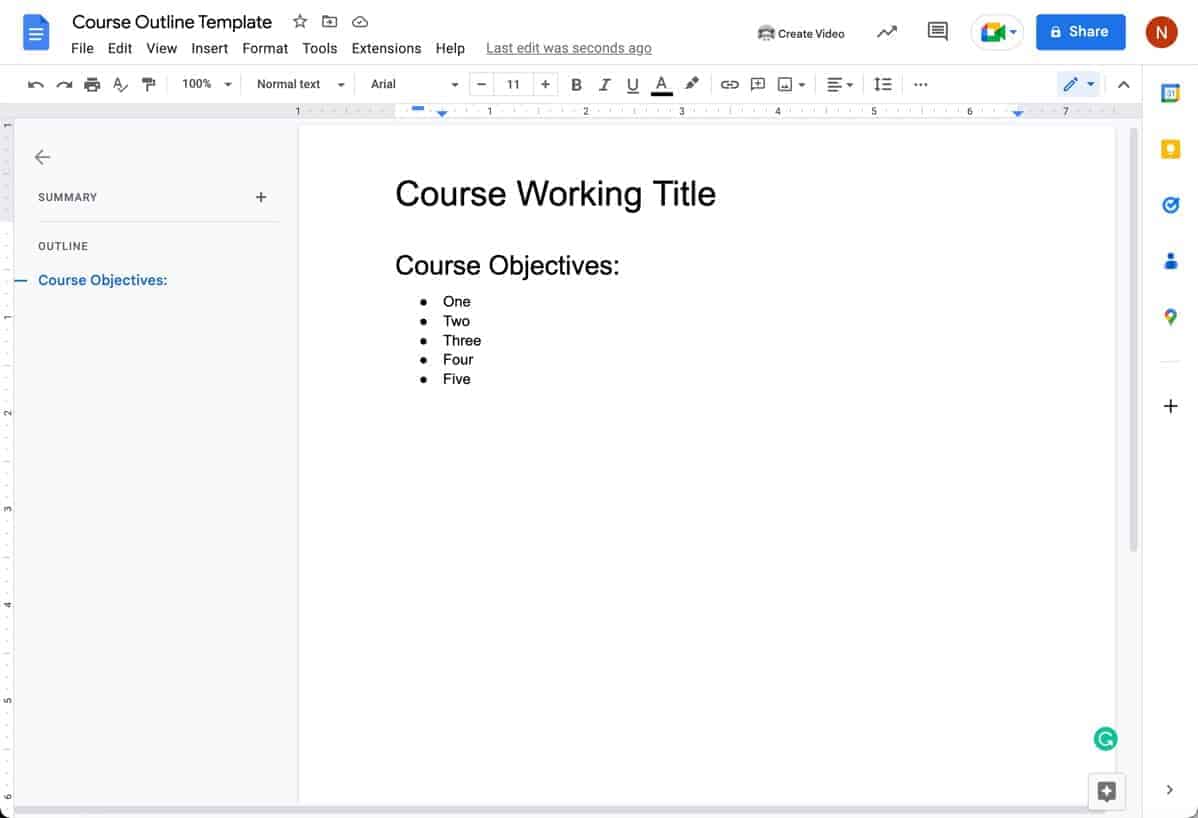Open the highlight color picker

(691, 84)
